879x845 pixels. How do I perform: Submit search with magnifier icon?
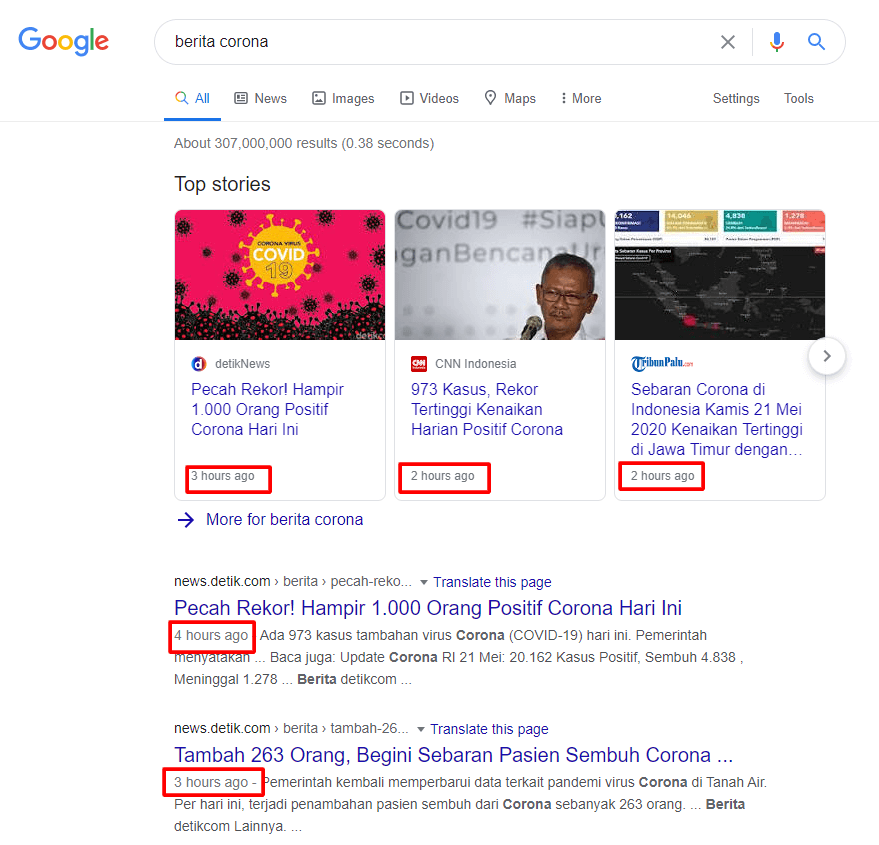tap(816, 41)
